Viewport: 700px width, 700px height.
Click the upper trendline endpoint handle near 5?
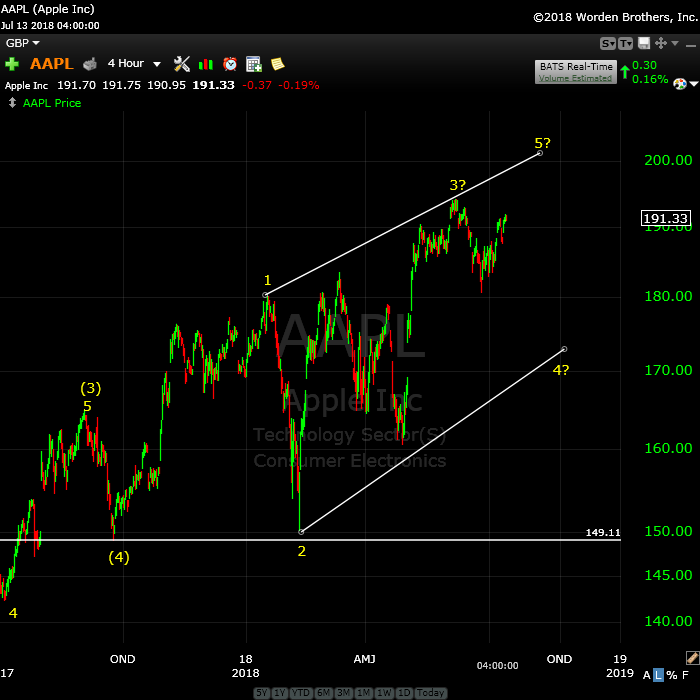(540, 153)
